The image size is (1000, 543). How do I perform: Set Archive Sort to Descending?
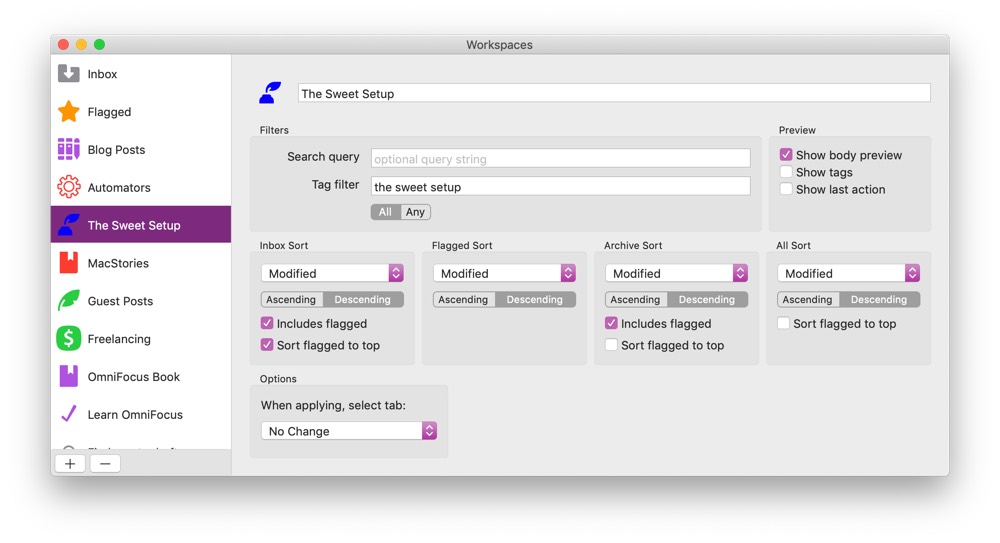(707, 299)
